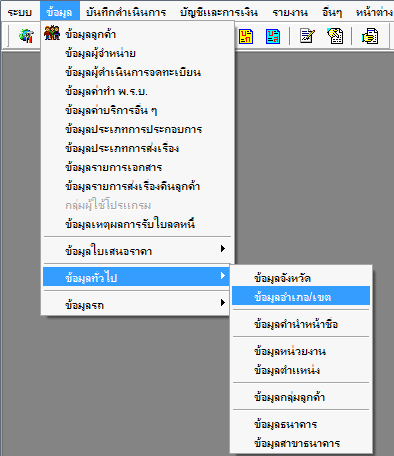394x456 pixels.
Task: Select the highlighted ข้อมูลทั่วไป menu entry
Action: pos(136,276)
